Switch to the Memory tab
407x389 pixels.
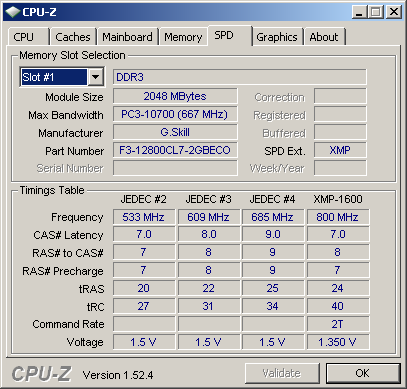click(183, 36)
